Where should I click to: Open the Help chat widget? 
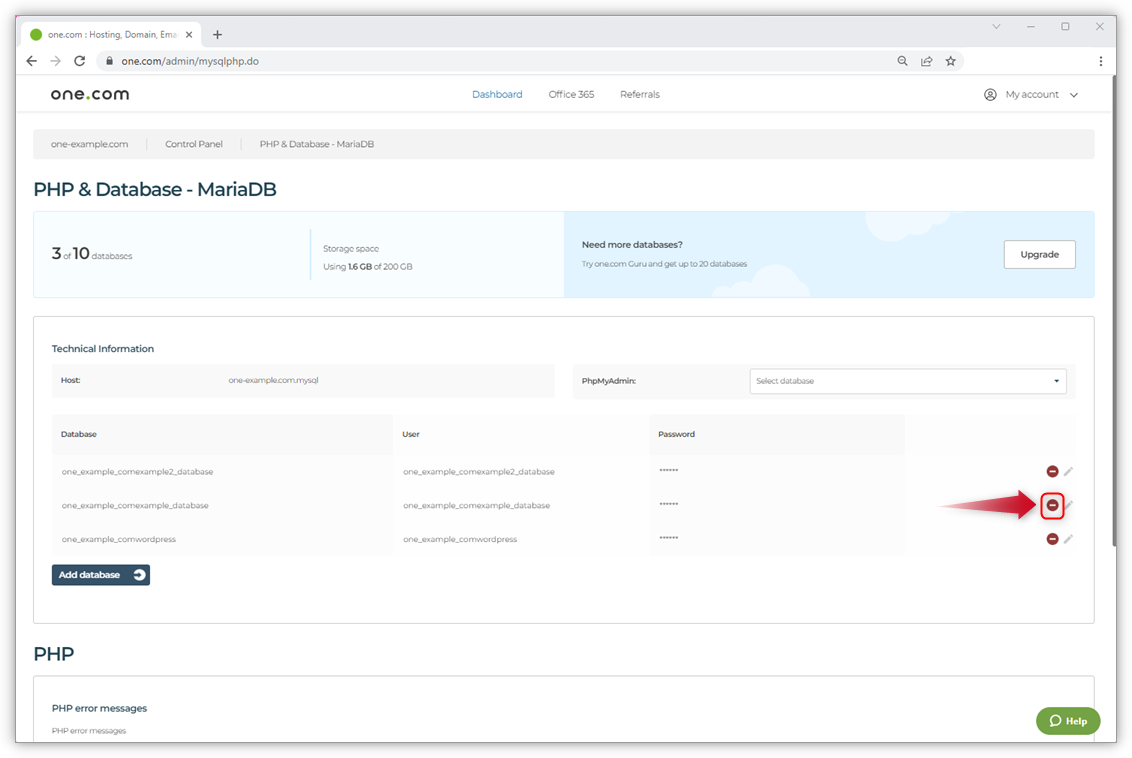[x=1068, y=721]
